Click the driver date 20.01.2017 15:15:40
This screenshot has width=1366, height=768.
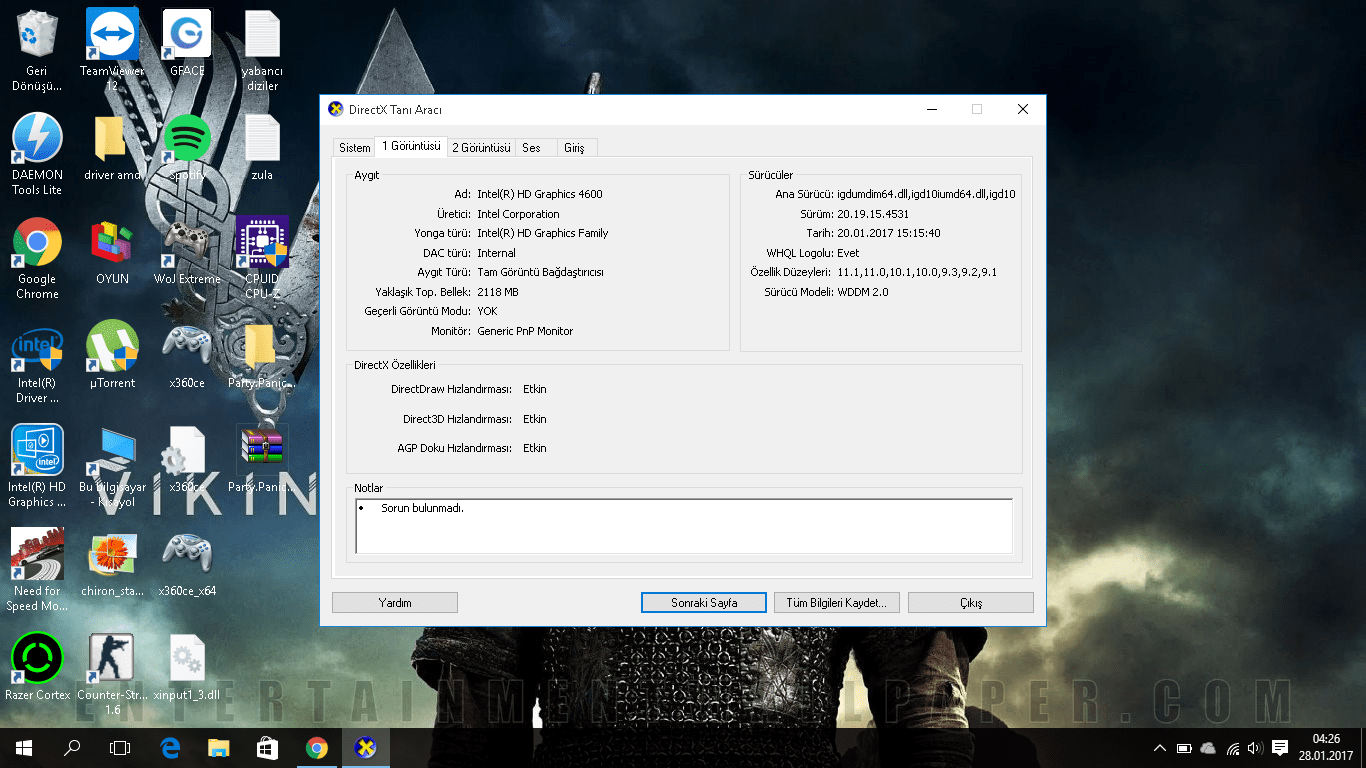pos(889,233)
